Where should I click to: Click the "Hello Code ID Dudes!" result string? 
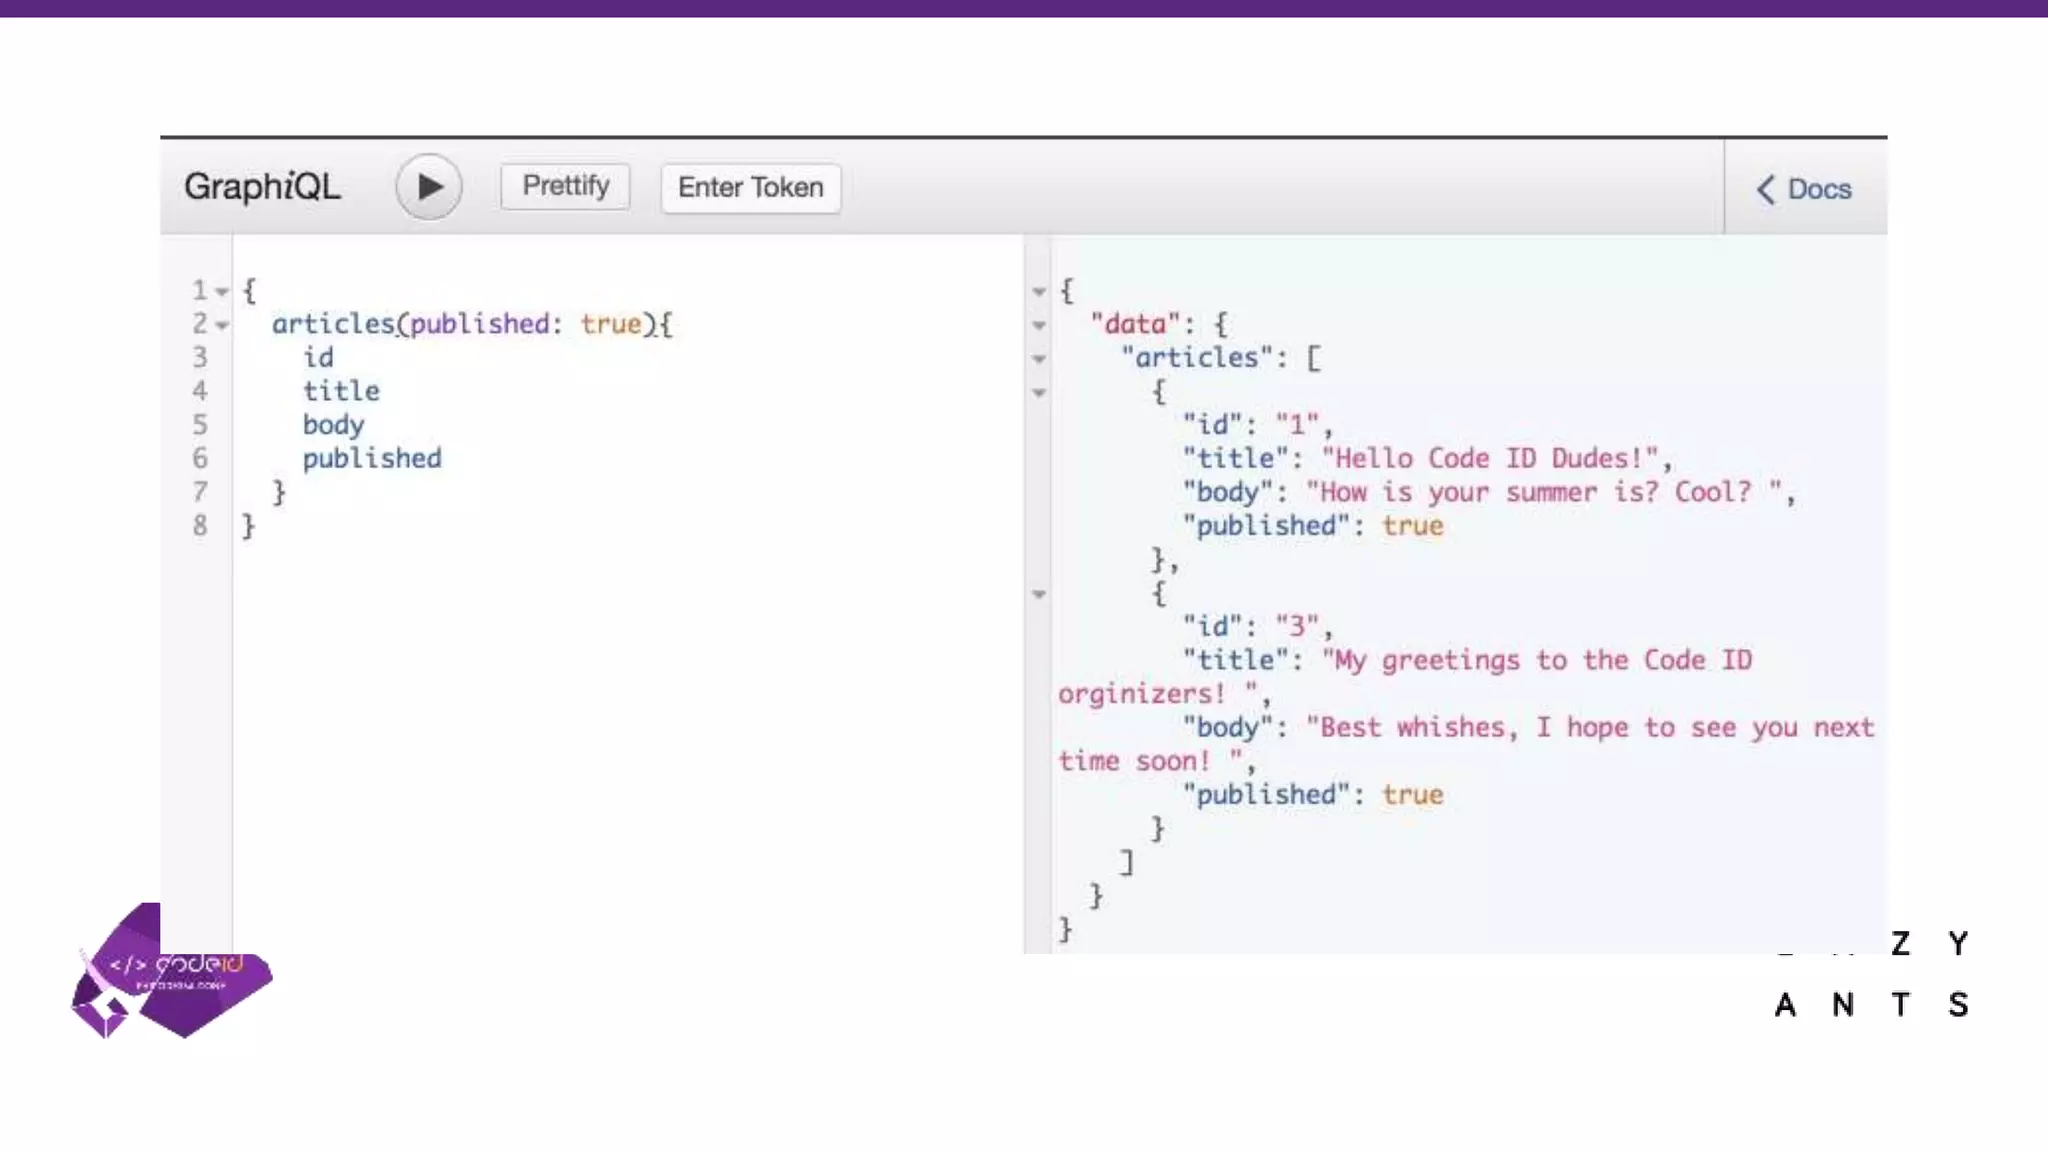point(1490,459)
